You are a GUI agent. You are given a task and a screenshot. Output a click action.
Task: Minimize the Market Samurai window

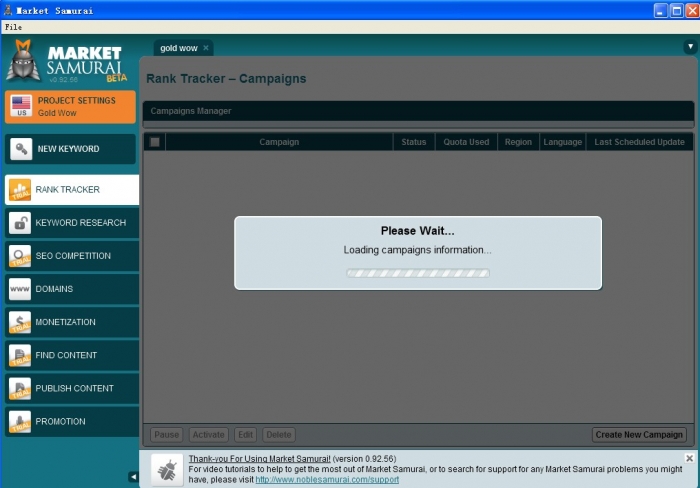click(661, 10)
